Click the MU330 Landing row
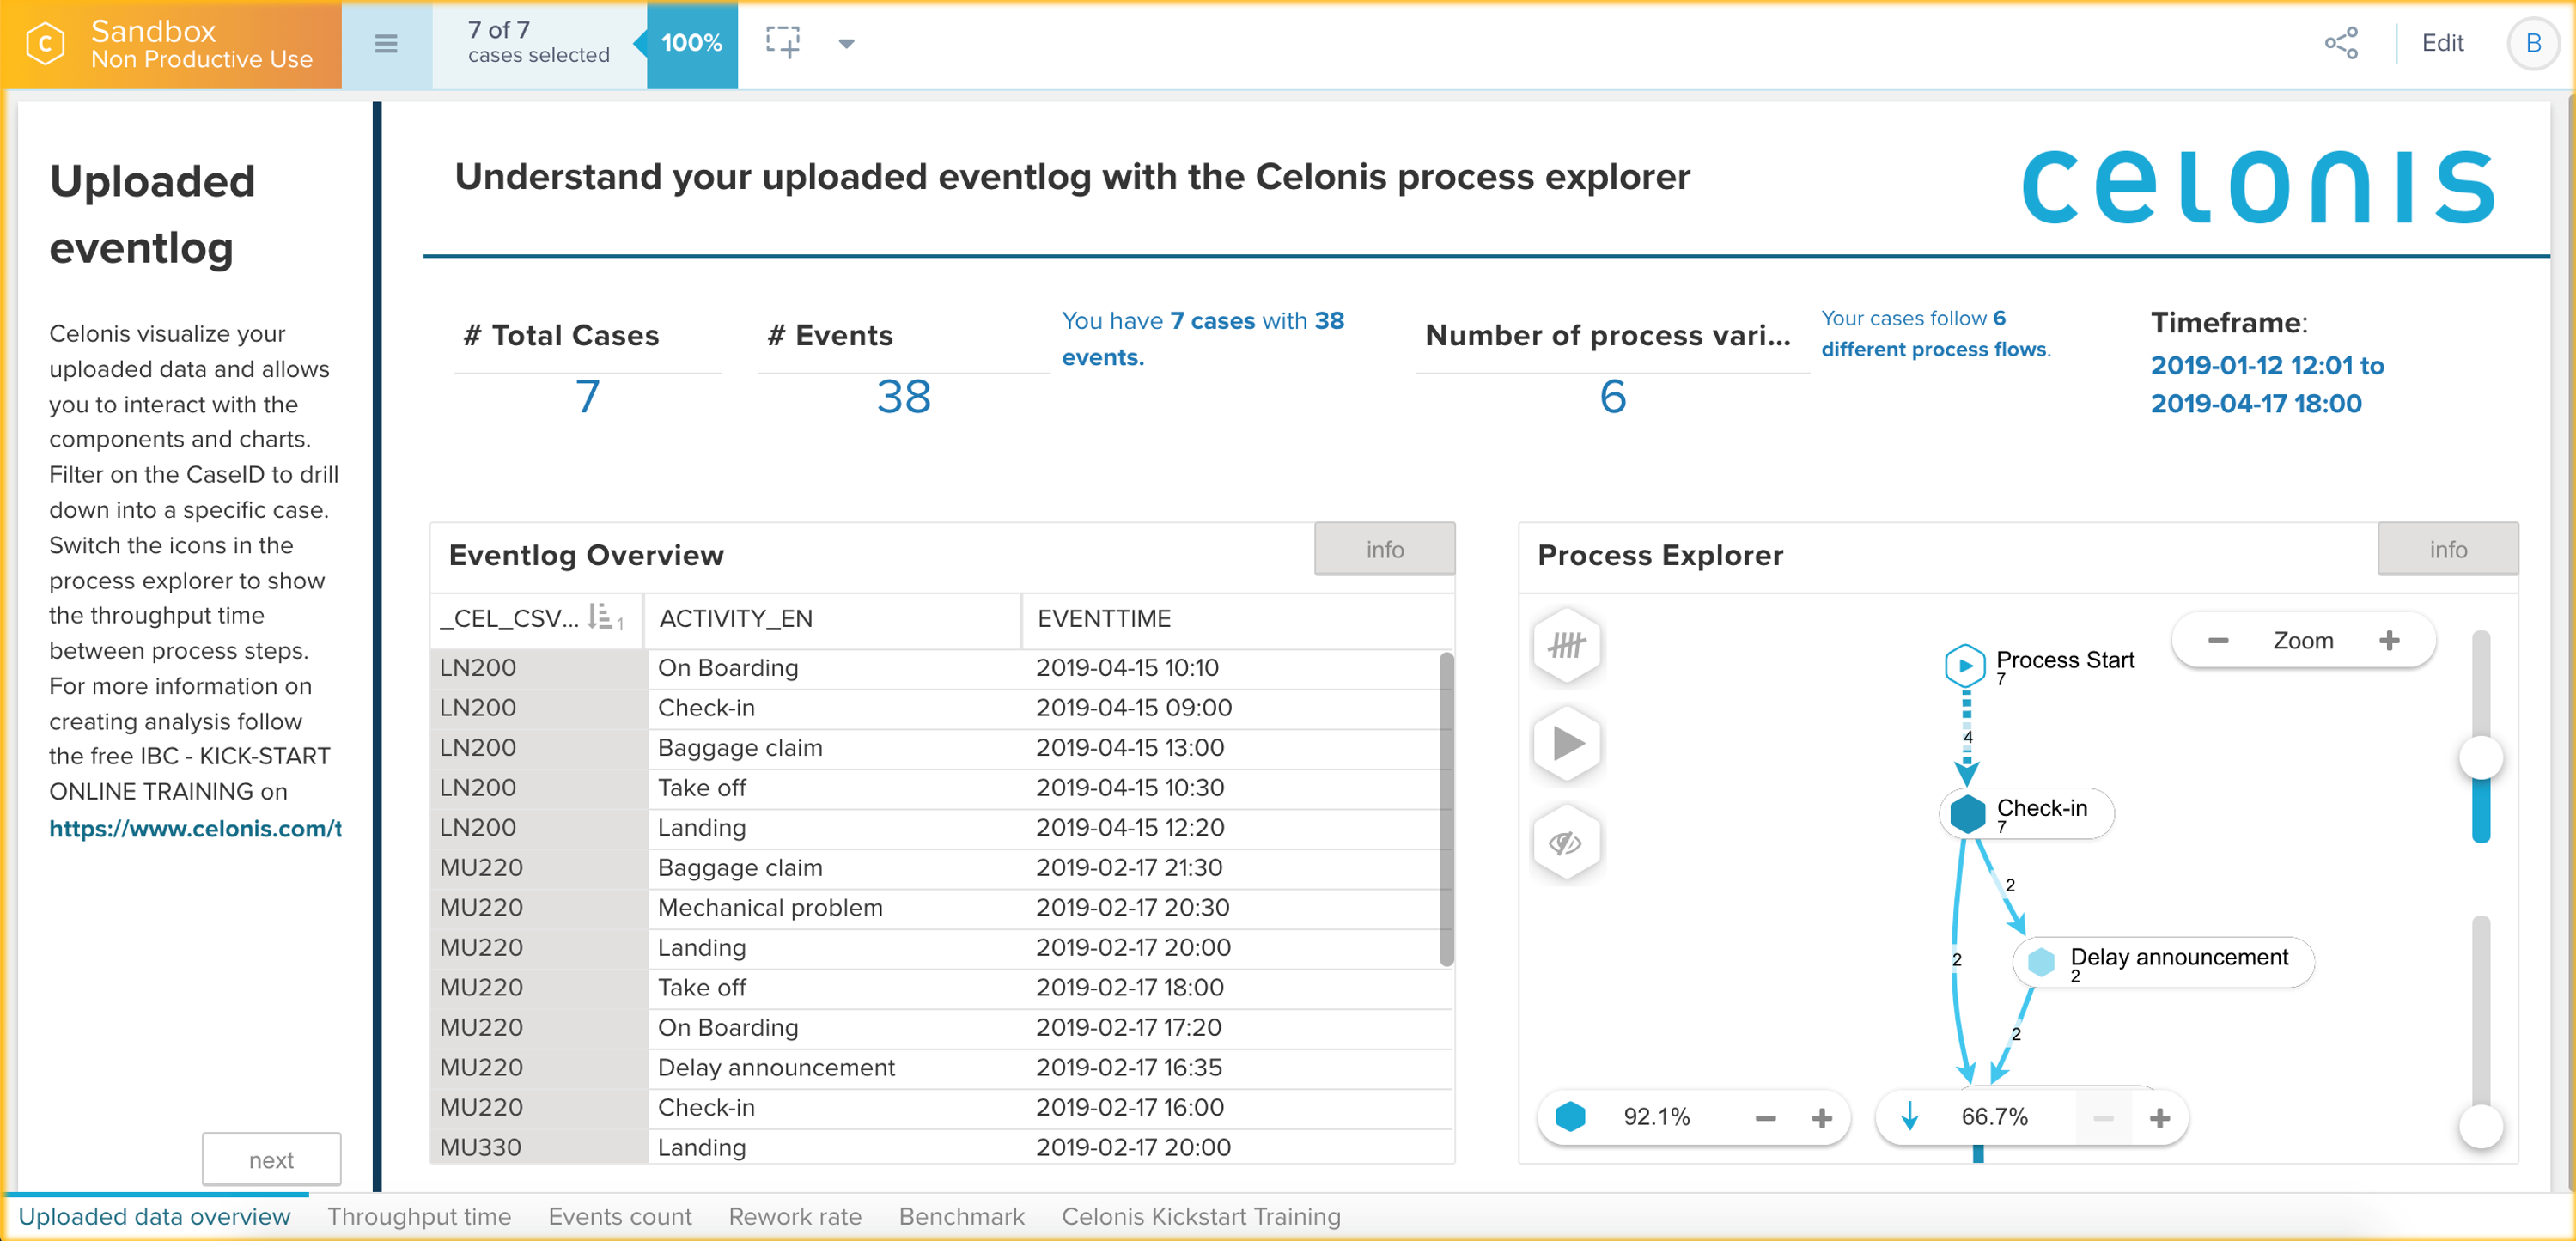 [x=935, y=1147]
